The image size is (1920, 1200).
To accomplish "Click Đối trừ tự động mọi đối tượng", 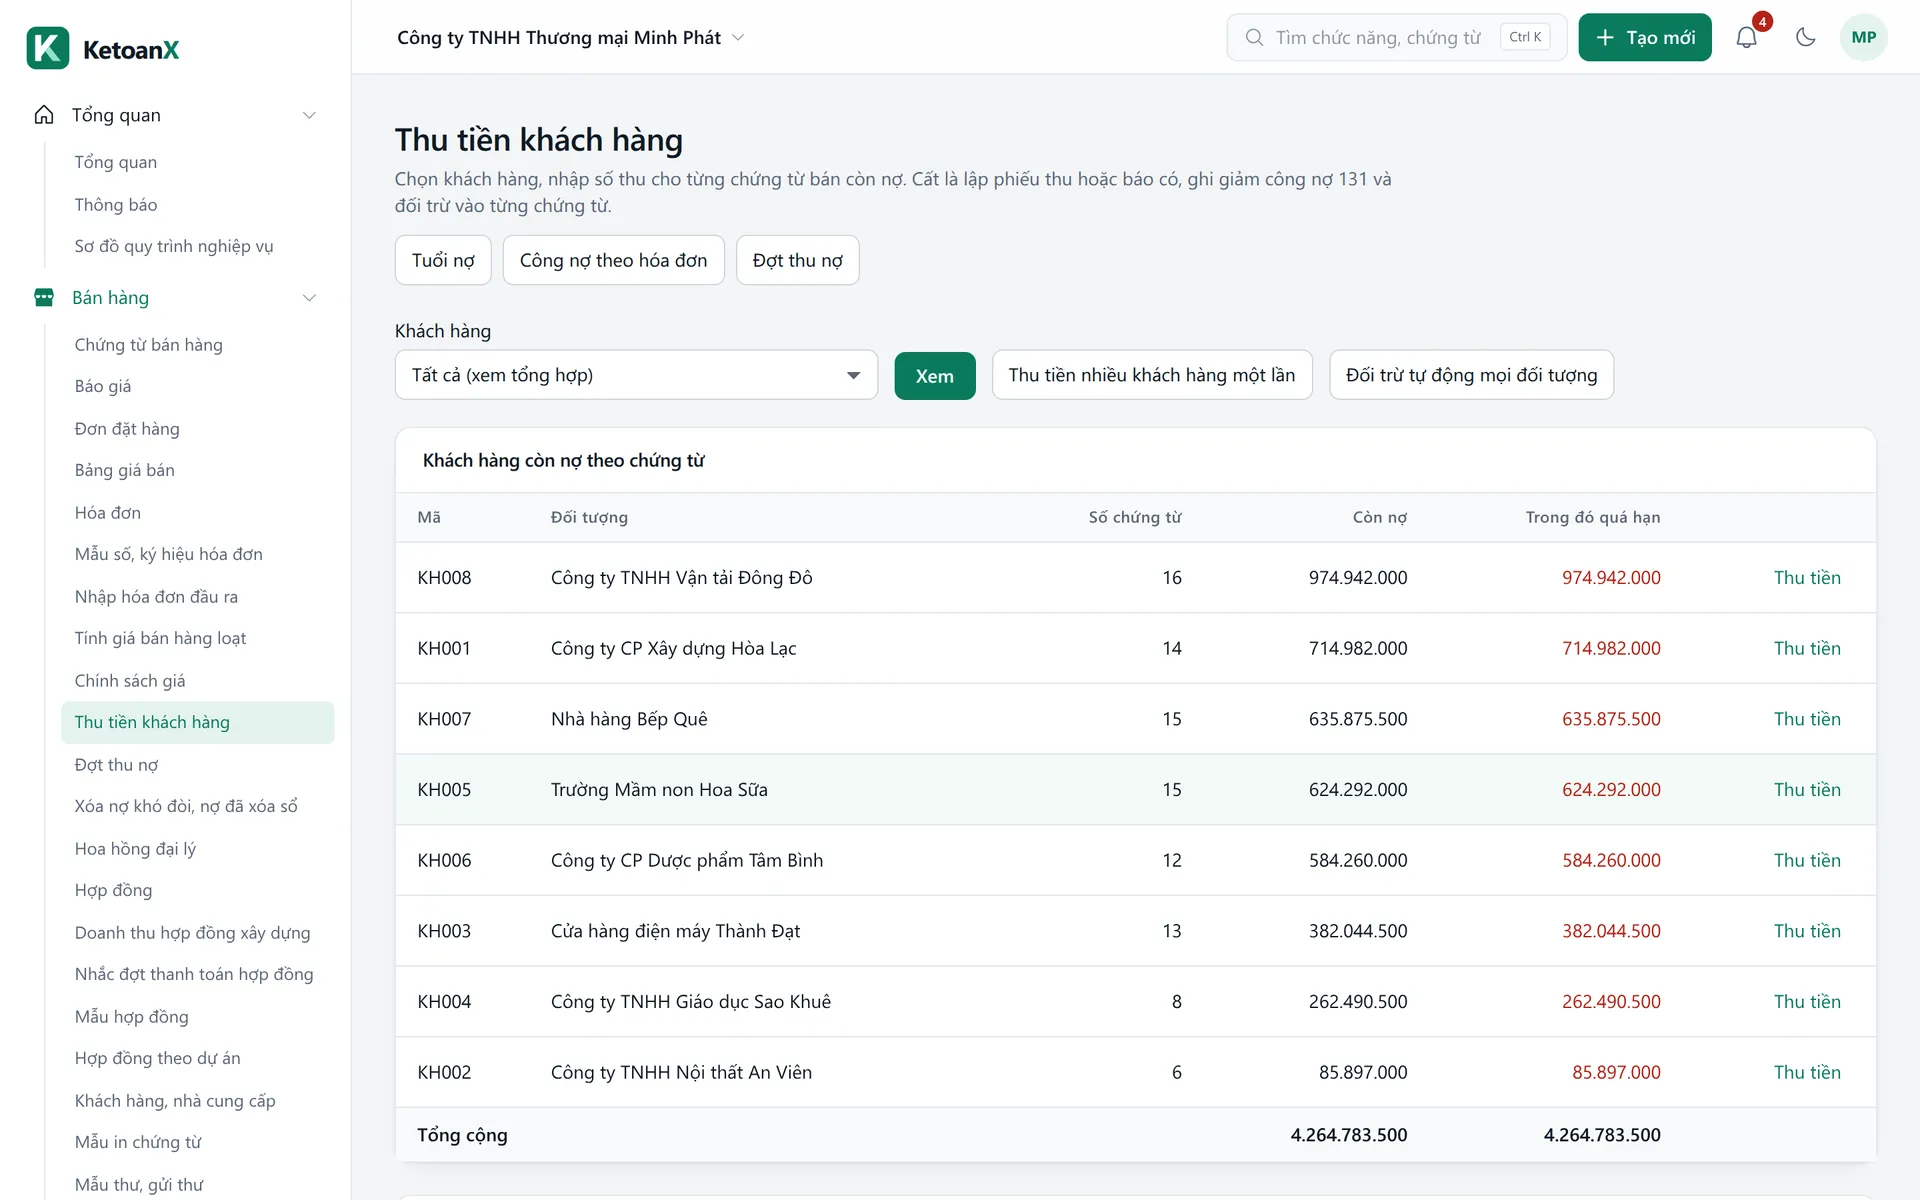I will 1471,375.
